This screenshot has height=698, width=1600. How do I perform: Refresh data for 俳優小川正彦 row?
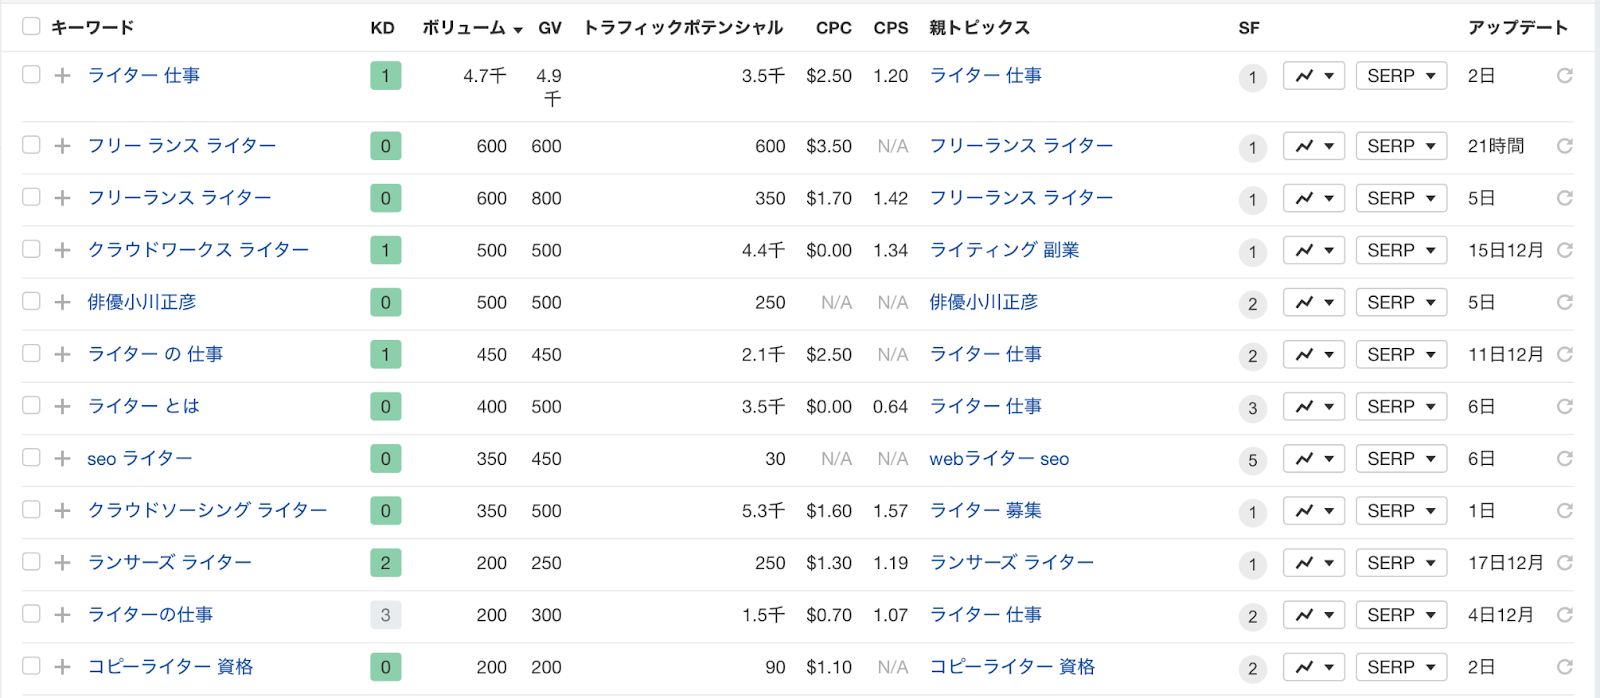[1565, 302]
